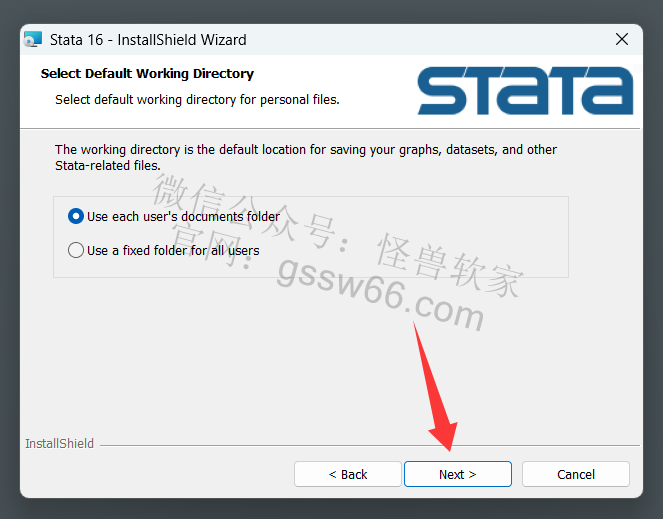Select the "Use each user's documents folder" radio button
Viewport: 663px width, 519px height.
tap(76, 217)
